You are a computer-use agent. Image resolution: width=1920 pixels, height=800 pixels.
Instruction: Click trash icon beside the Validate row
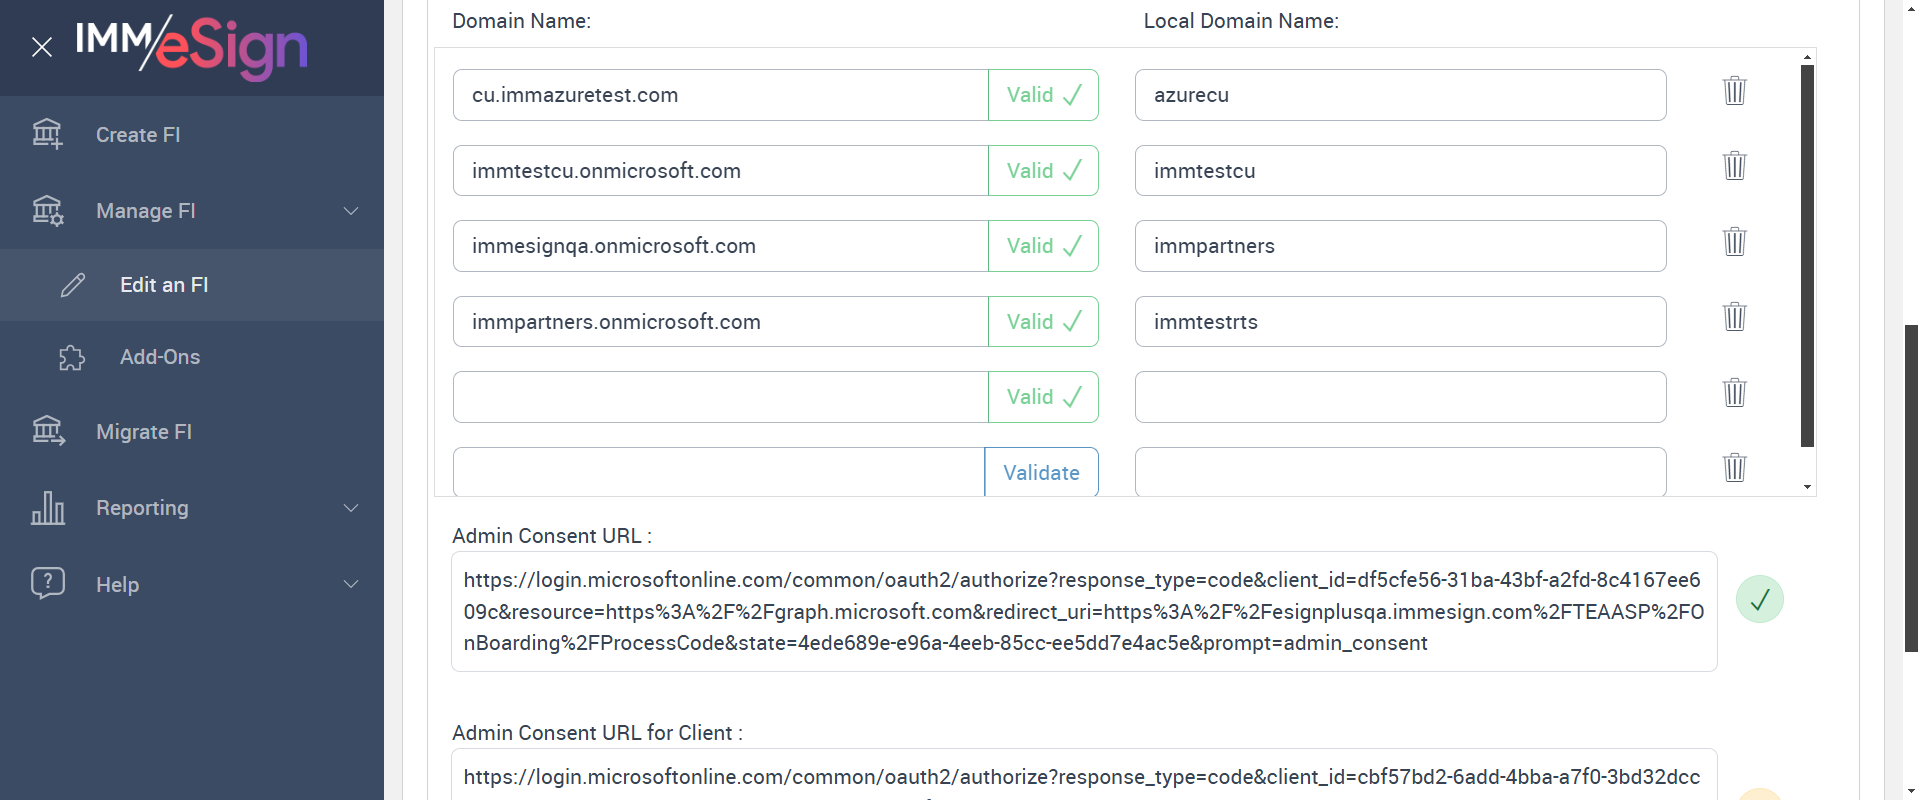[1734, 467]
